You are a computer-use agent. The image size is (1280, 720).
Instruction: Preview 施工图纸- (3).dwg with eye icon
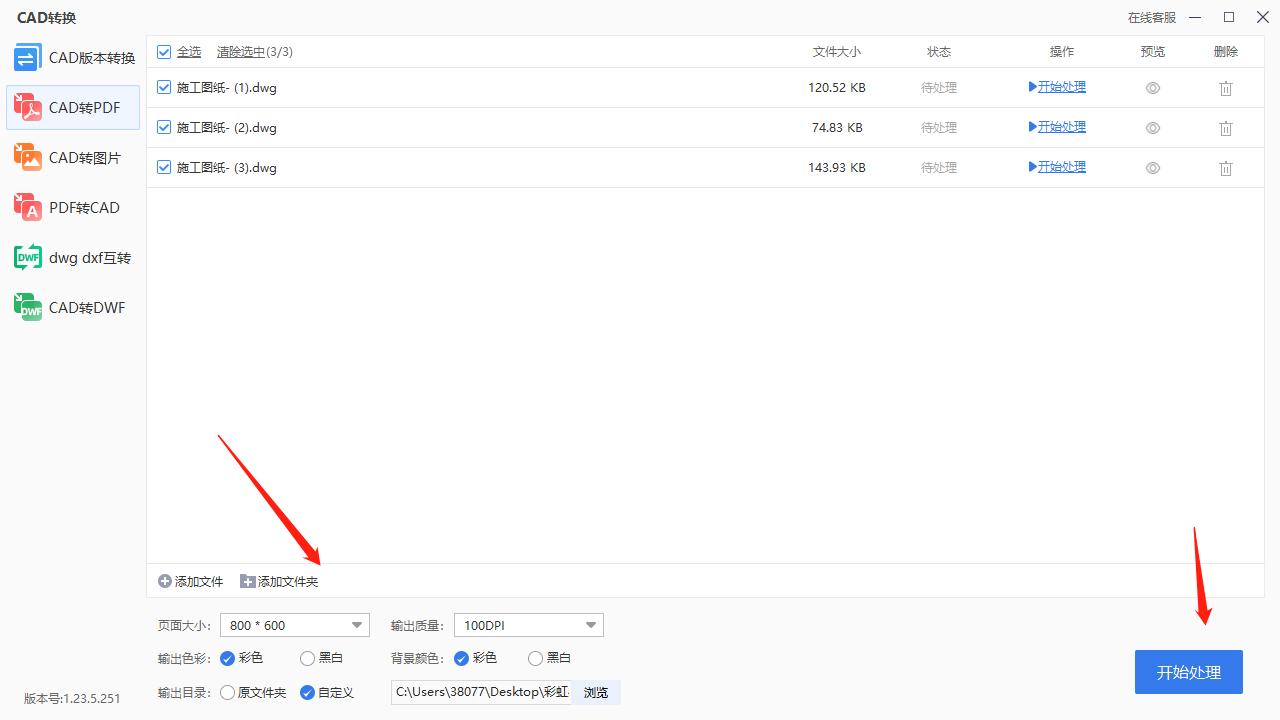click(x=1153, y=168)
